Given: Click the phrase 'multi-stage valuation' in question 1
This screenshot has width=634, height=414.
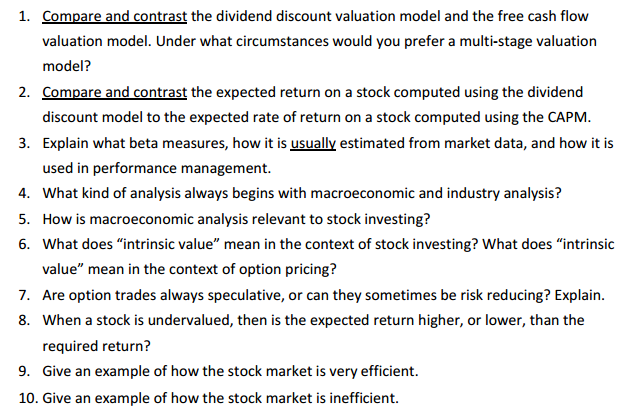Looking at the screenshot, I should pos(528,41).
